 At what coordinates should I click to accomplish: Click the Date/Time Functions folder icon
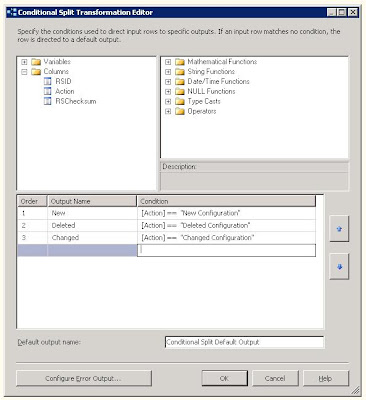[180, 82]
